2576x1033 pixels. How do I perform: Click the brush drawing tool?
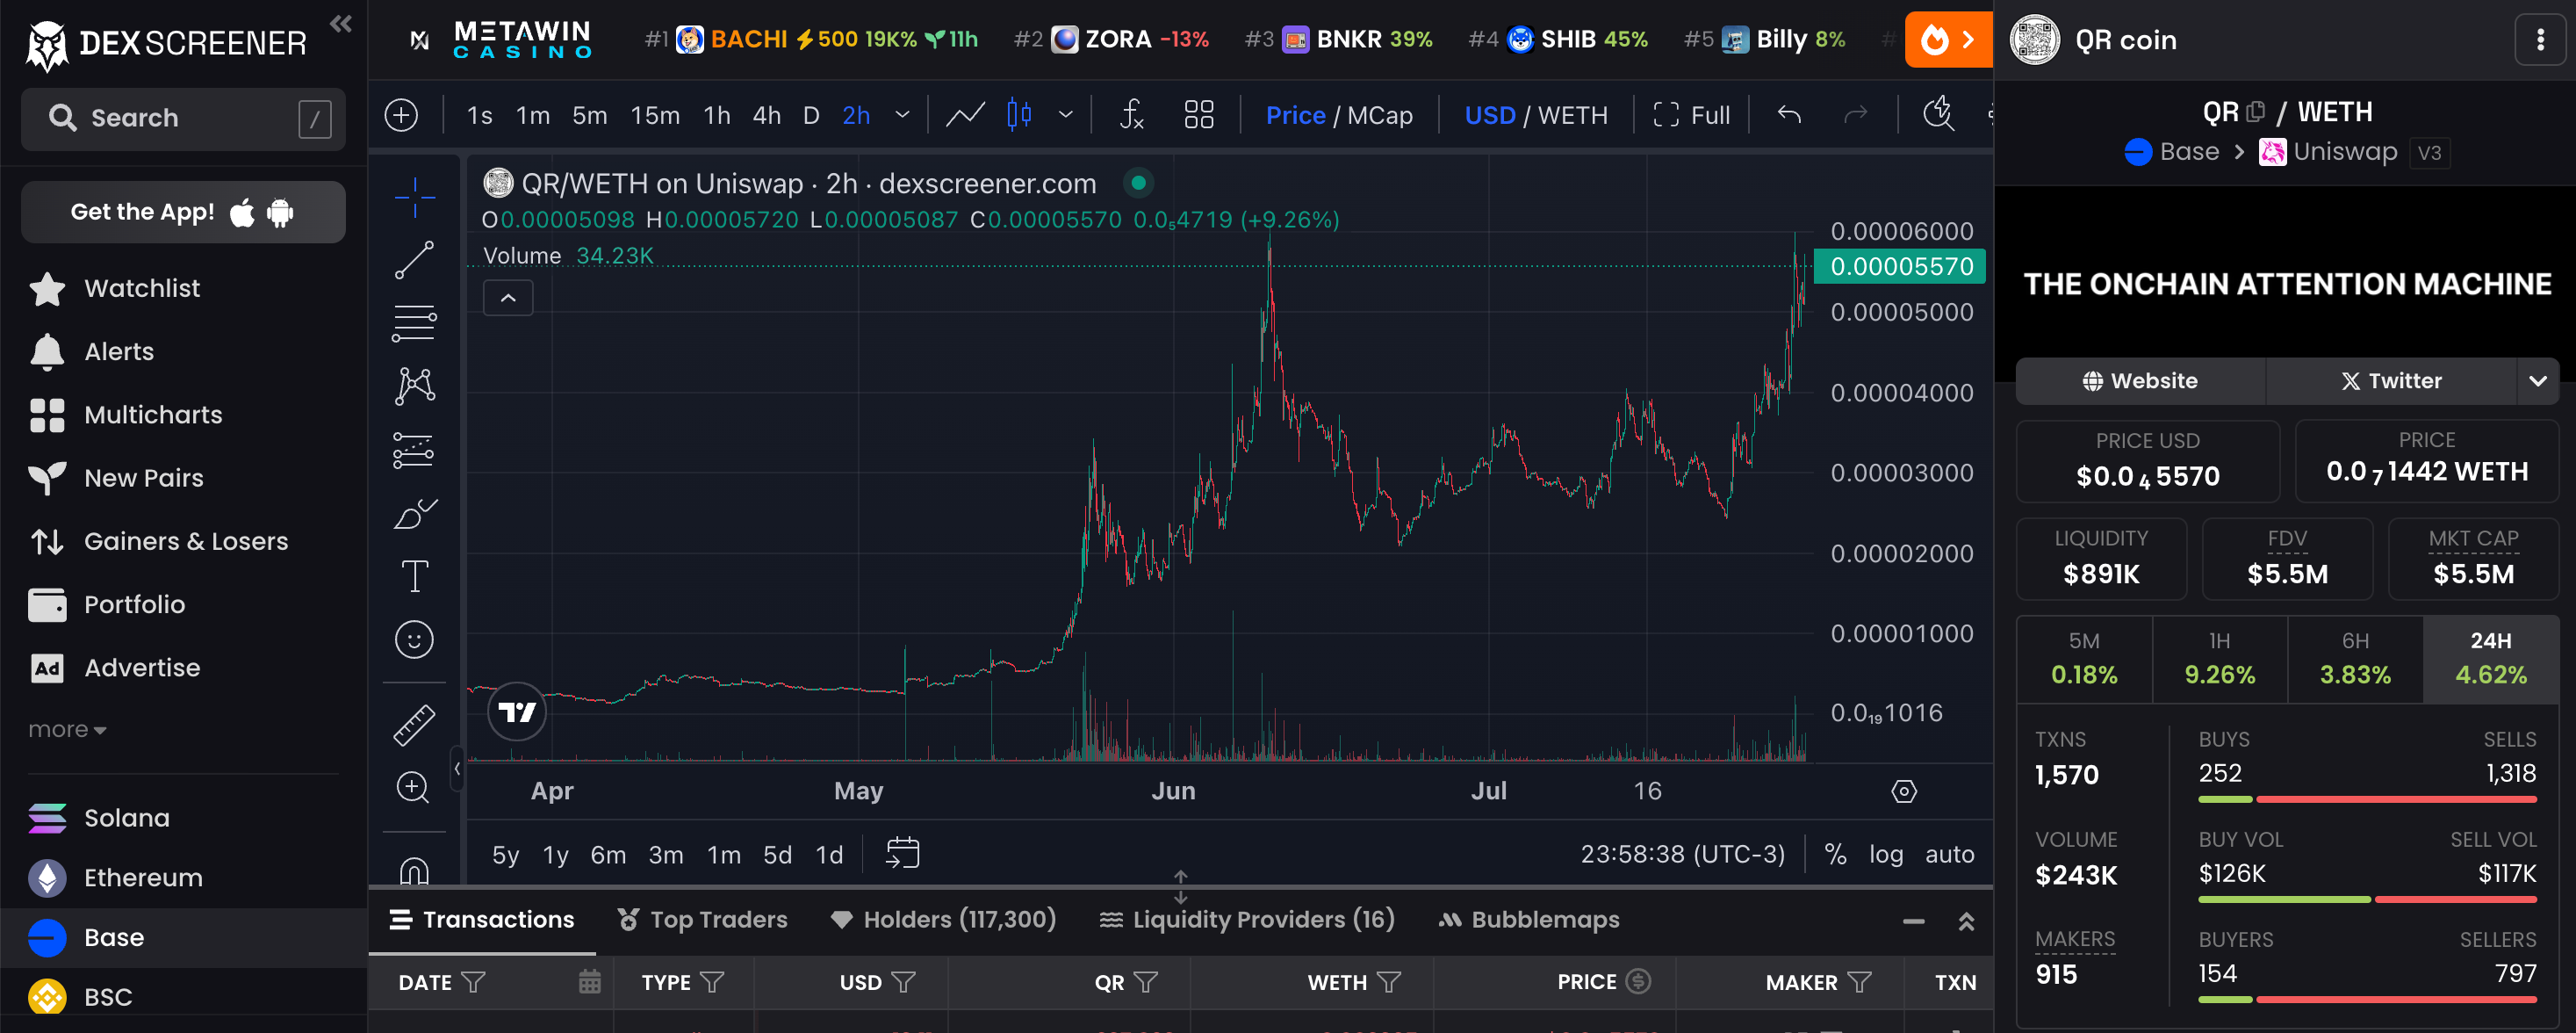[x=414, y=514]
